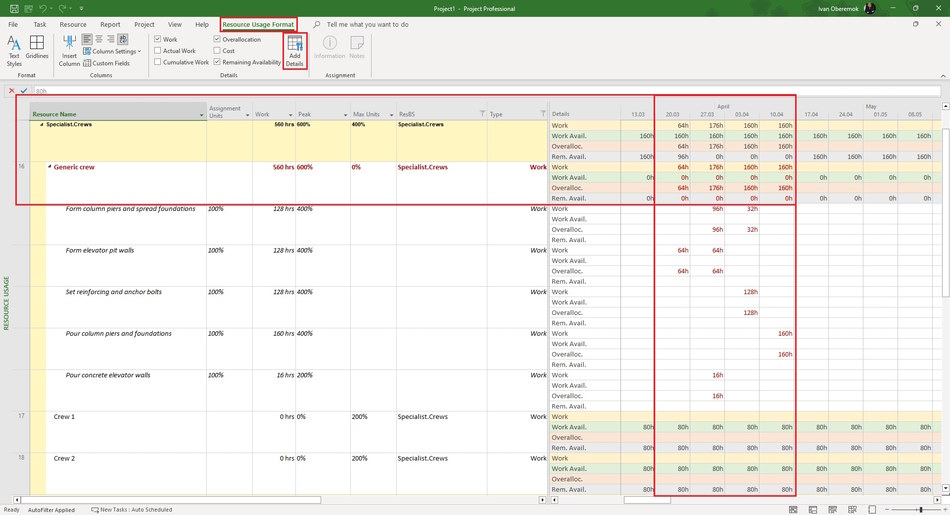Collapse the Specialist.Crews group
The height and width of the screenshot is (515, 950).
coord(42,125)
